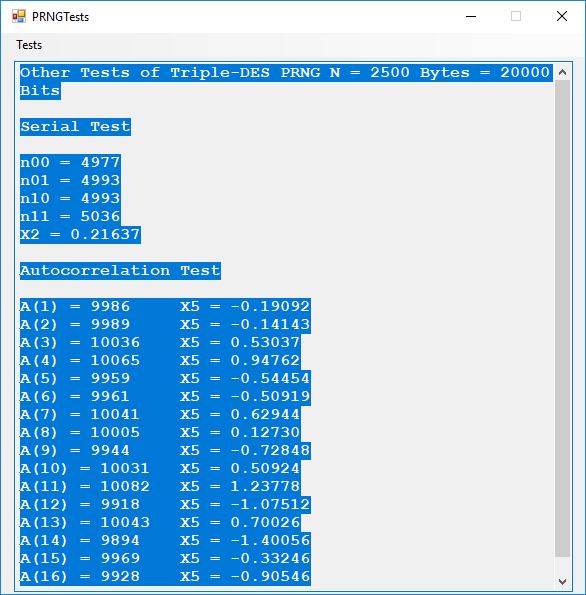The image size is (586, 595).
Task: Click the 'n11 = 5036' line
Action: tap(70, 216)
